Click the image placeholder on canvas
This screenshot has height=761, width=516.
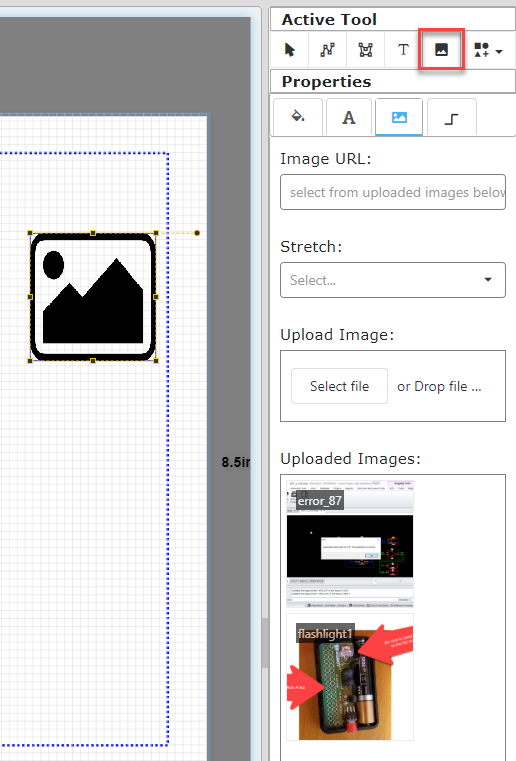(x=93, y=297)
